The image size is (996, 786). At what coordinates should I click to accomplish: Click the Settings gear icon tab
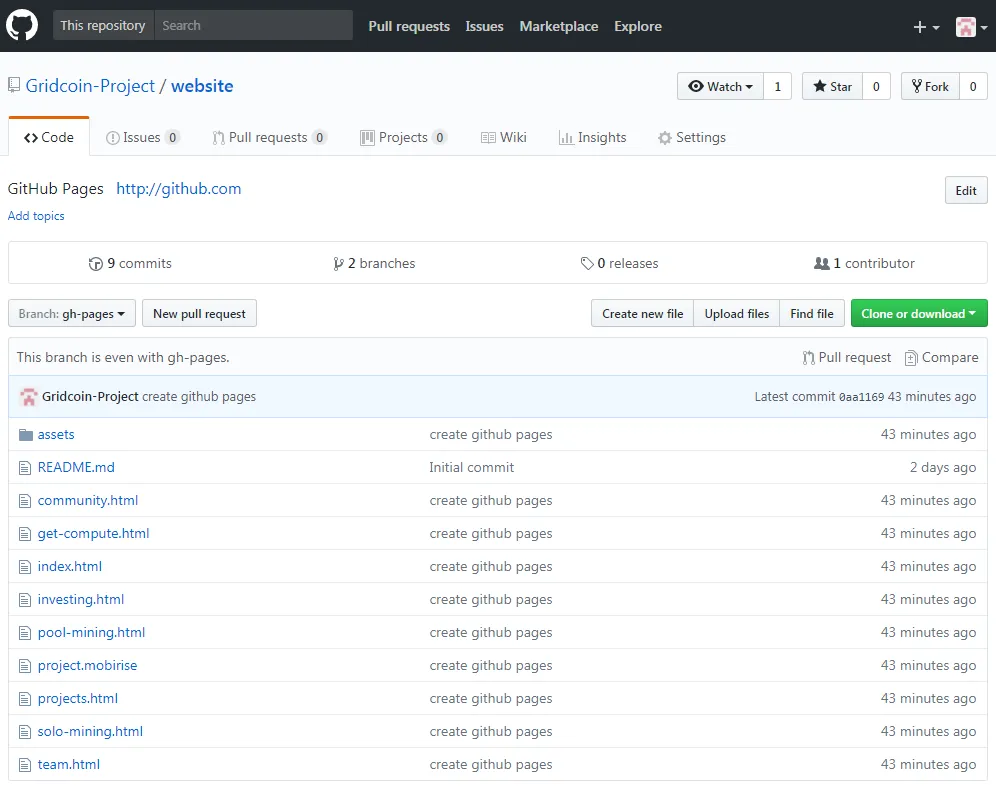(x=664, y=138)
